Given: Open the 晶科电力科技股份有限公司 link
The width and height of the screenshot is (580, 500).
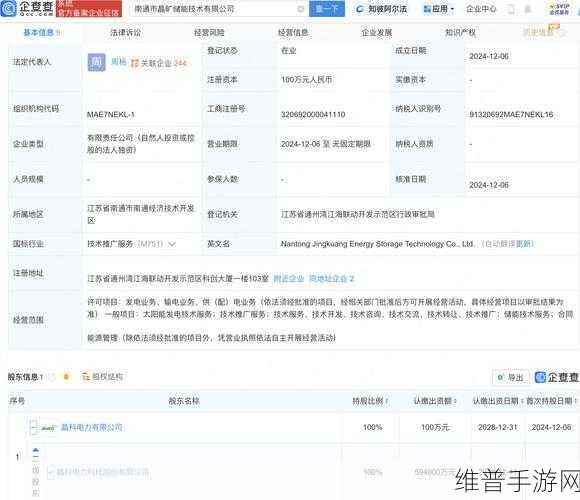Looking at the screenshot, I should [x=102, y=472].
